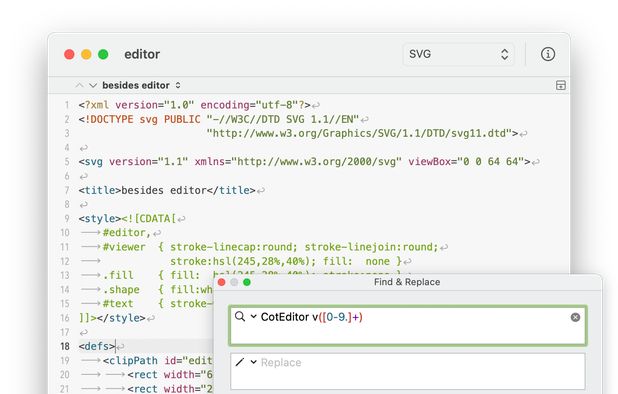Image resolution: width=618 pixels, height=394 pixels.
Task: Click the ']]></style>' line
Action: pos(112,318)
